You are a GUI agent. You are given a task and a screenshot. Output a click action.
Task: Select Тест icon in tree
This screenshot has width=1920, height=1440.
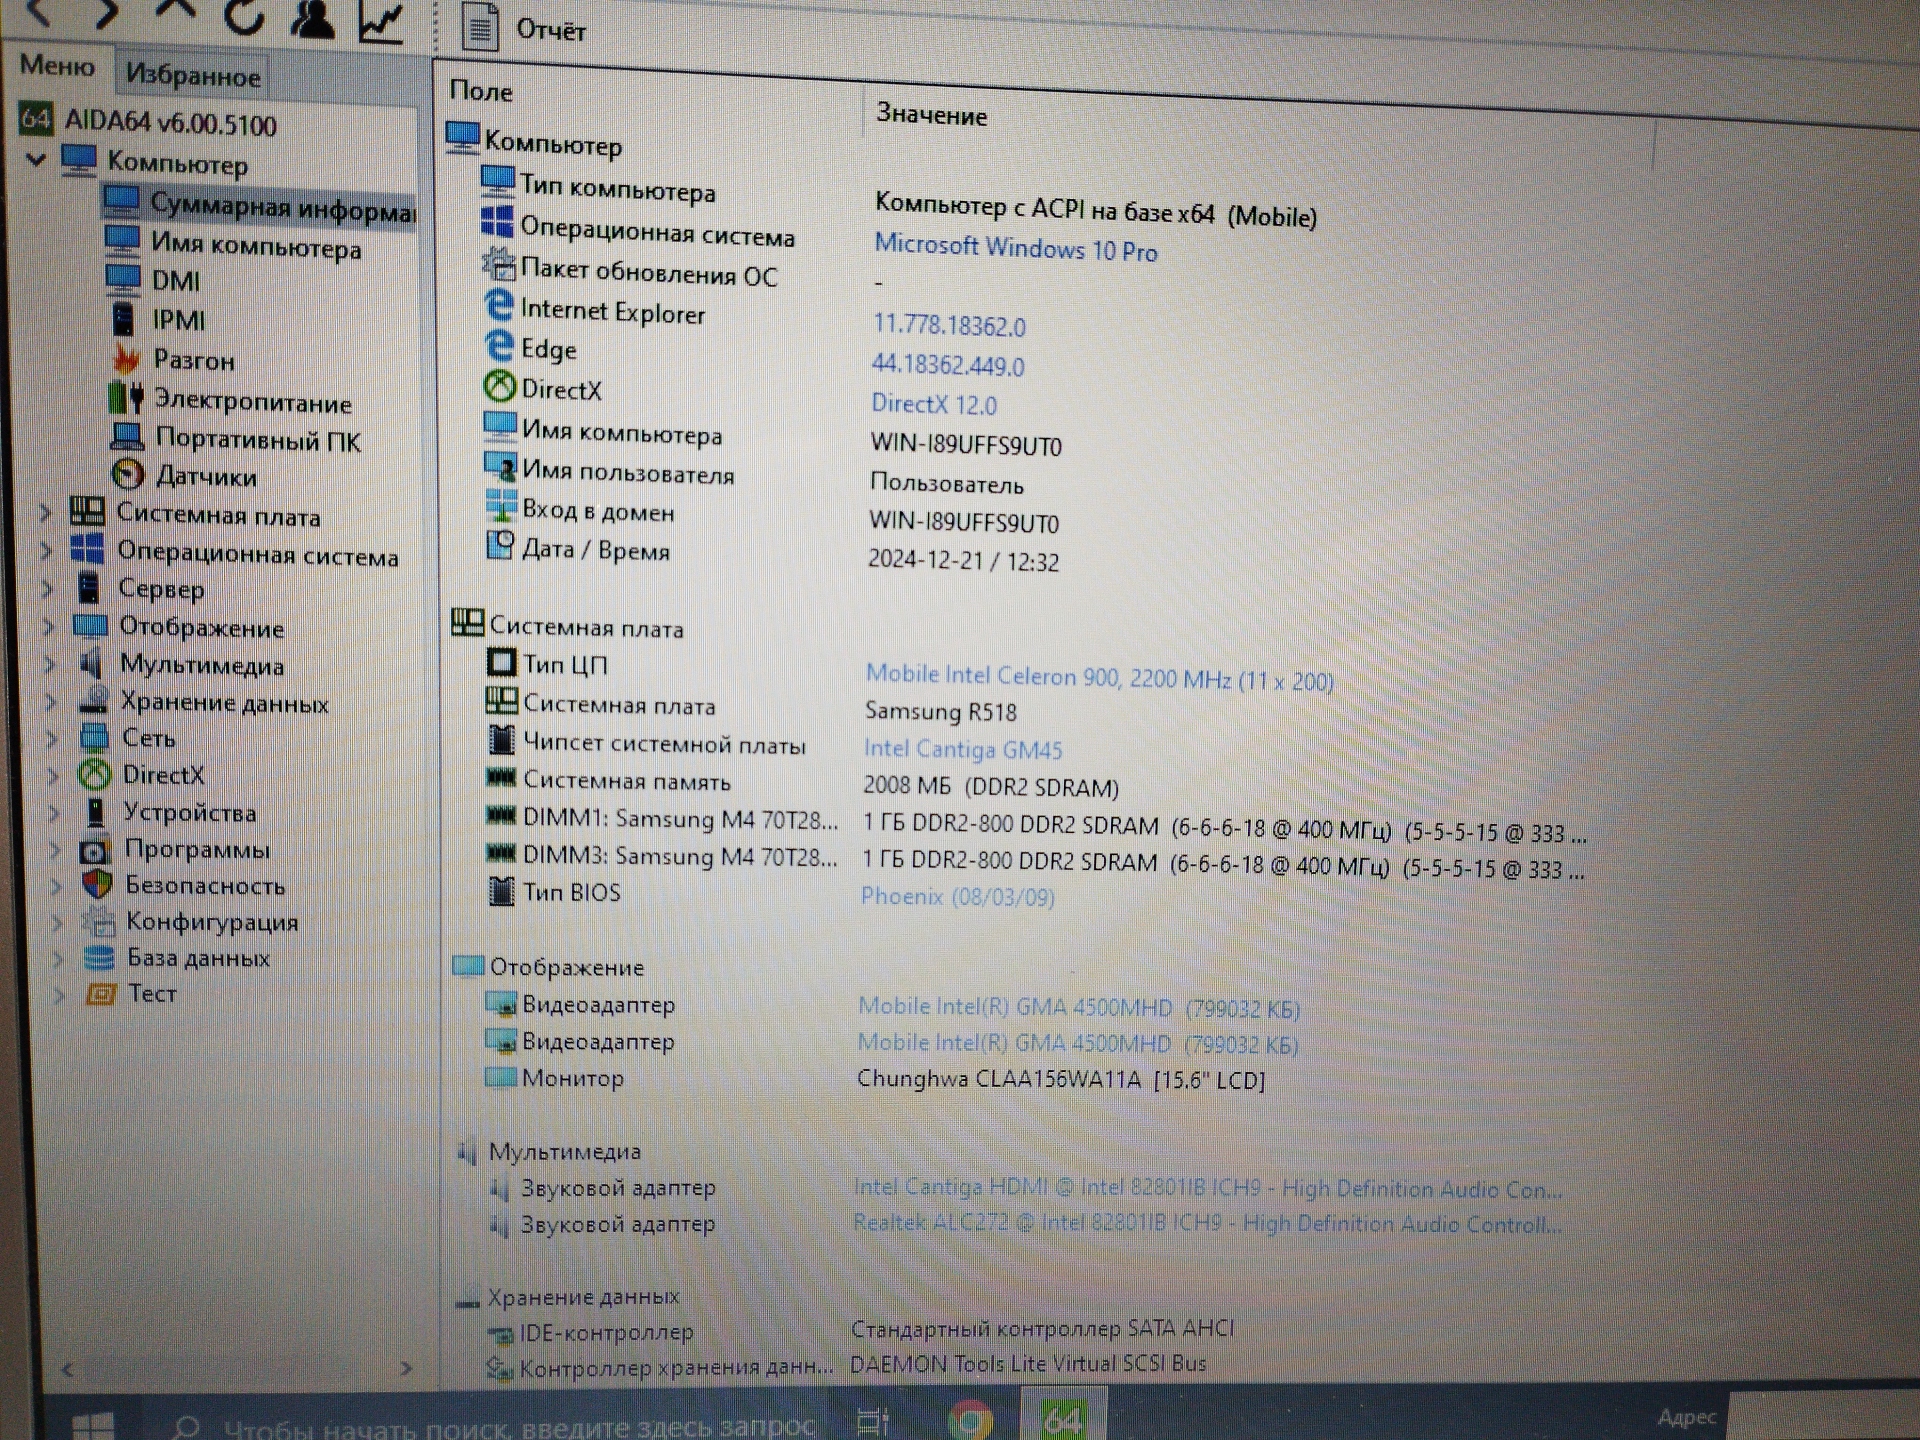point(102,993)
